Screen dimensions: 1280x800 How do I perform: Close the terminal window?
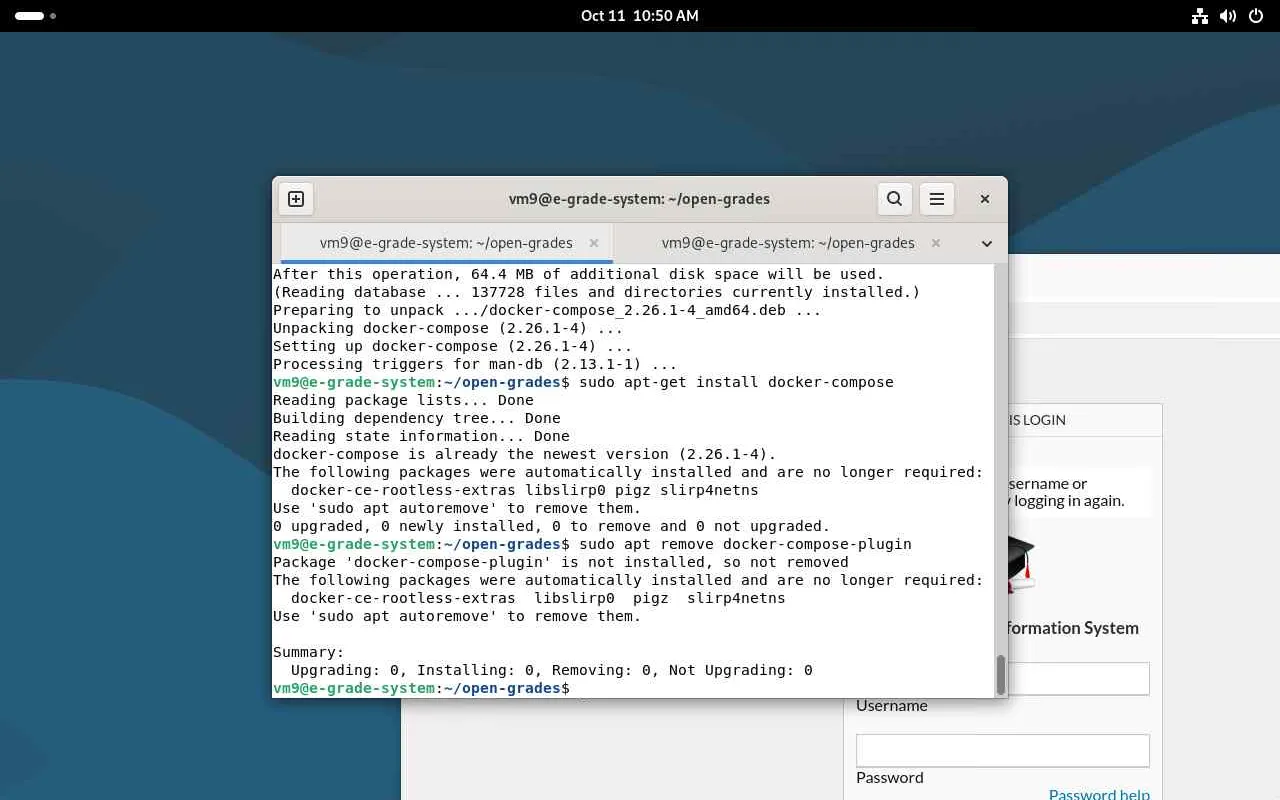[985, 199]
